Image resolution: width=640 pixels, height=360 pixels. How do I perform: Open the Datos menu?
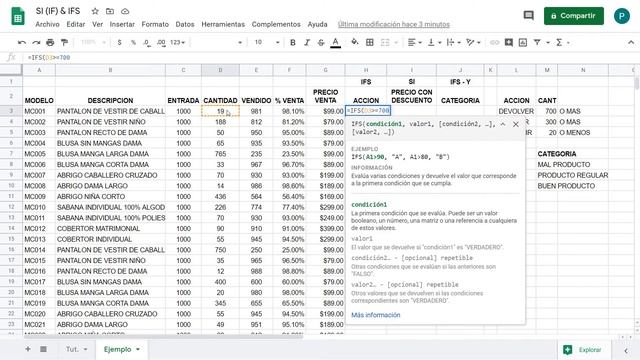185,24
